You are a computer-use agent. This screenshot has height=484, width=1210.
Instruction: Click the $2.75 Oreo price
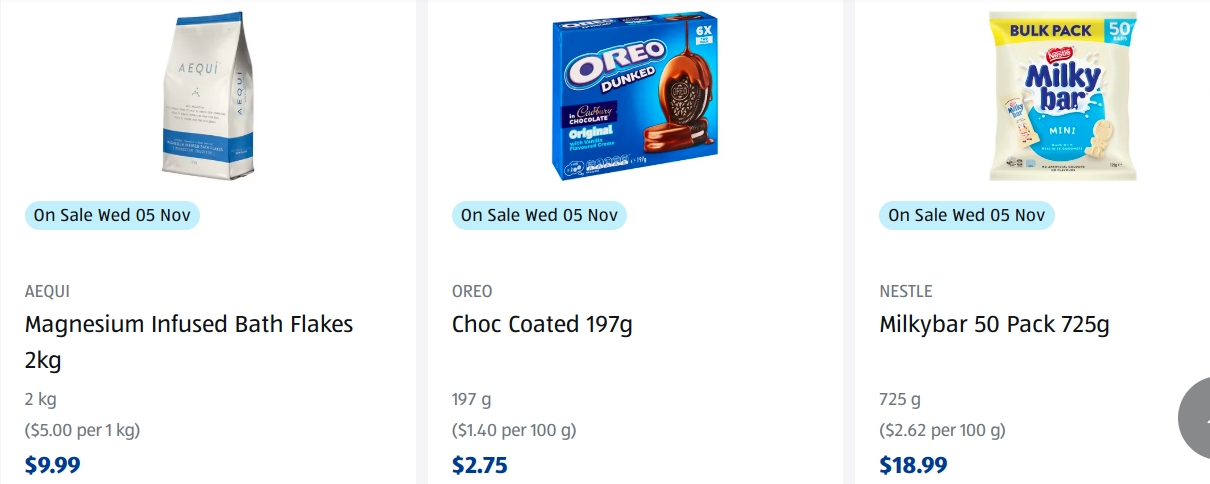pos(480,465)
